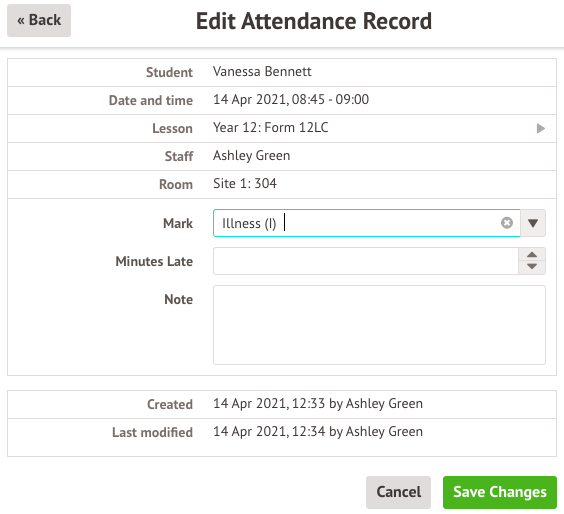564x514 pixels.
Task: Save Changes to the attendance record
Action: pyautogui.click(x=500, y=492)
